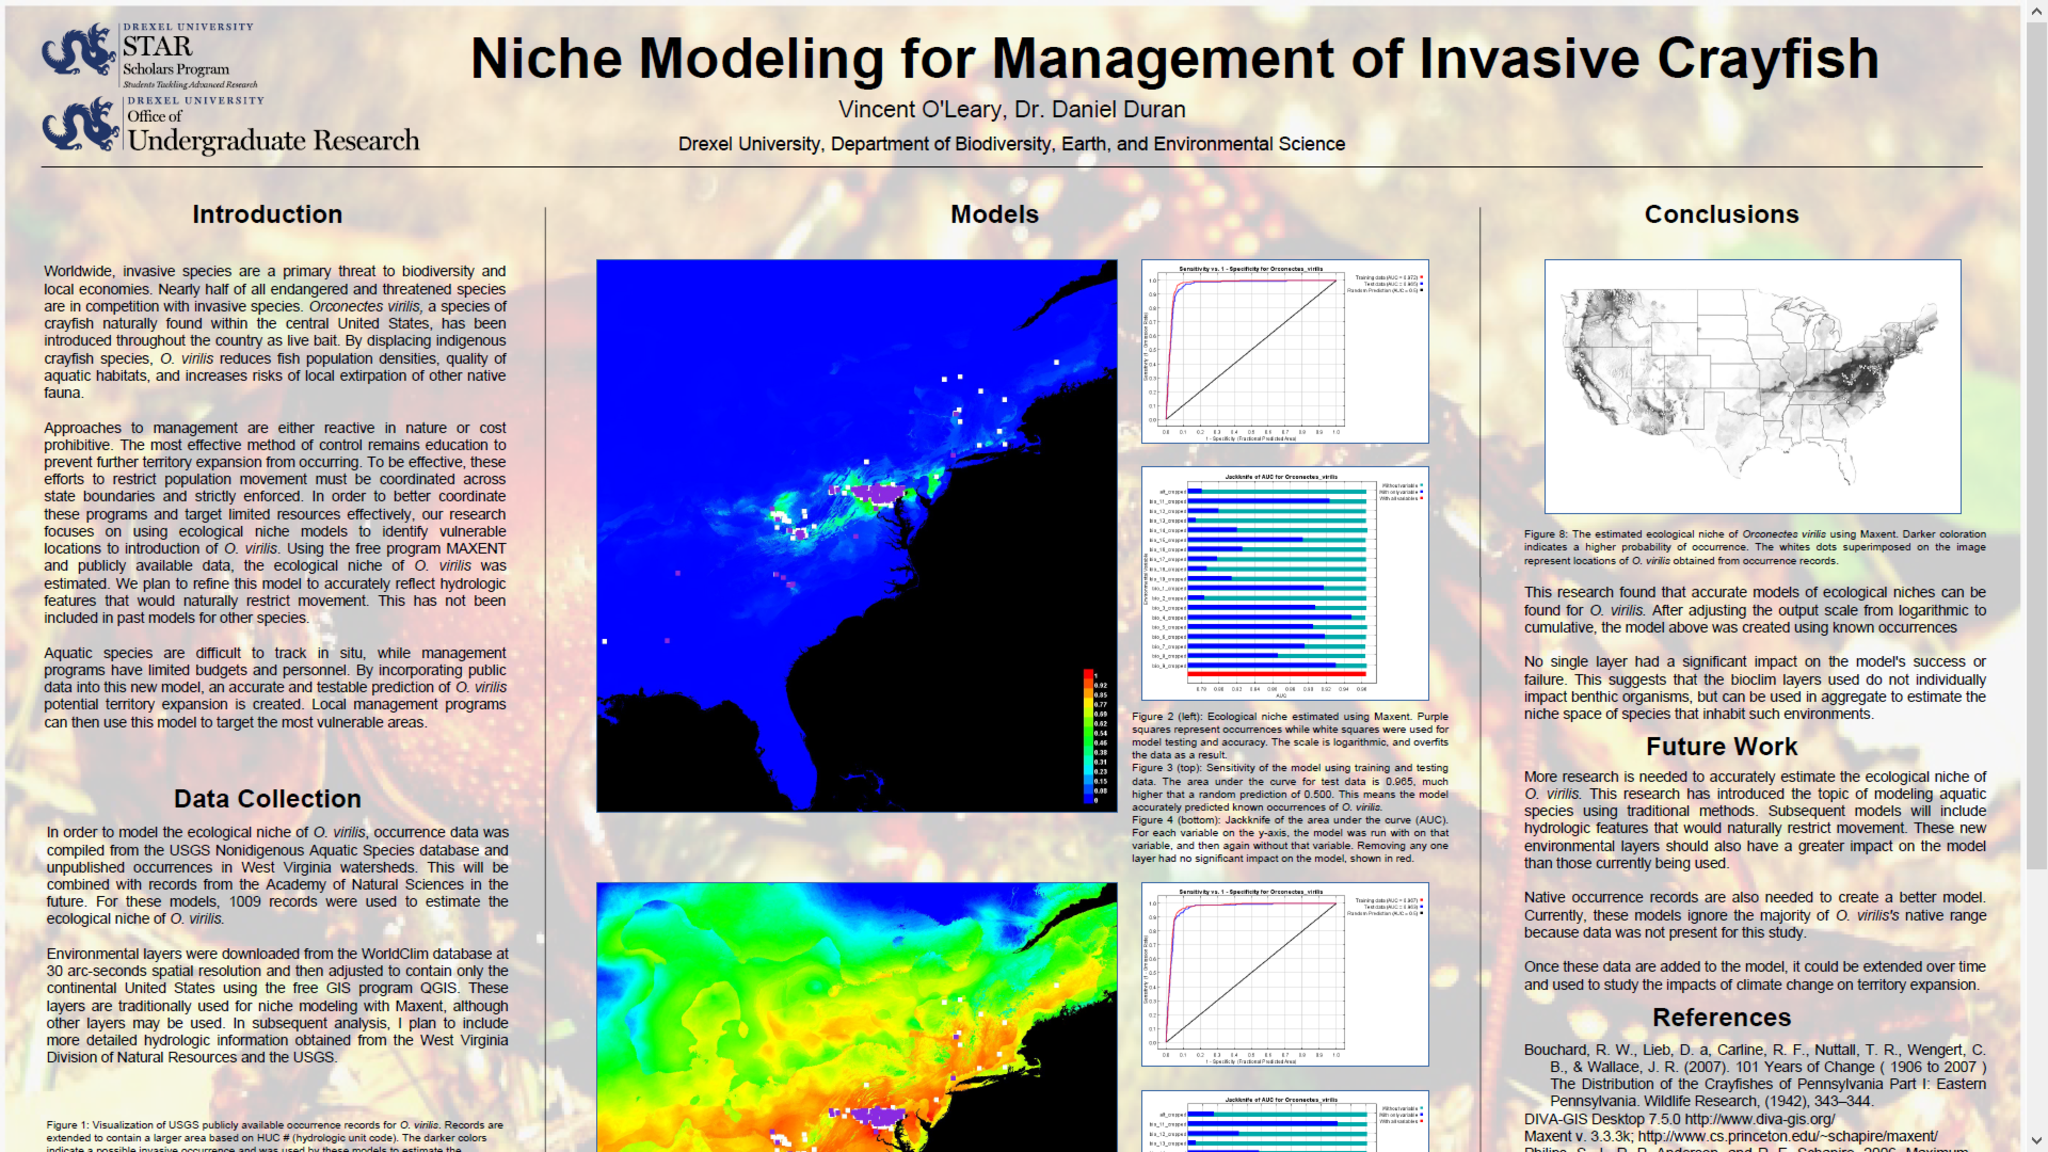Click the second sensitivity vs specificity chart
The image size is (2048, 1152).
point(1284,974)
